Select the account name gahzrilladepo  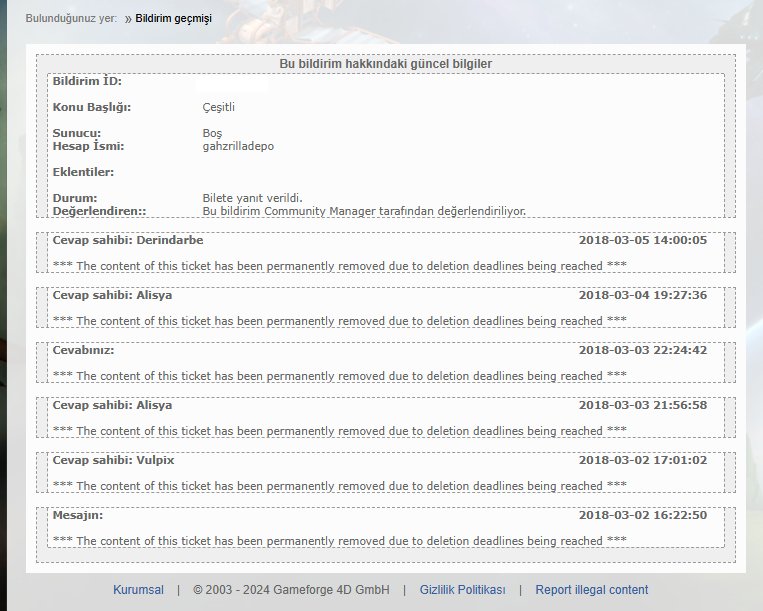pyautogui.click(x=238, y=146)
